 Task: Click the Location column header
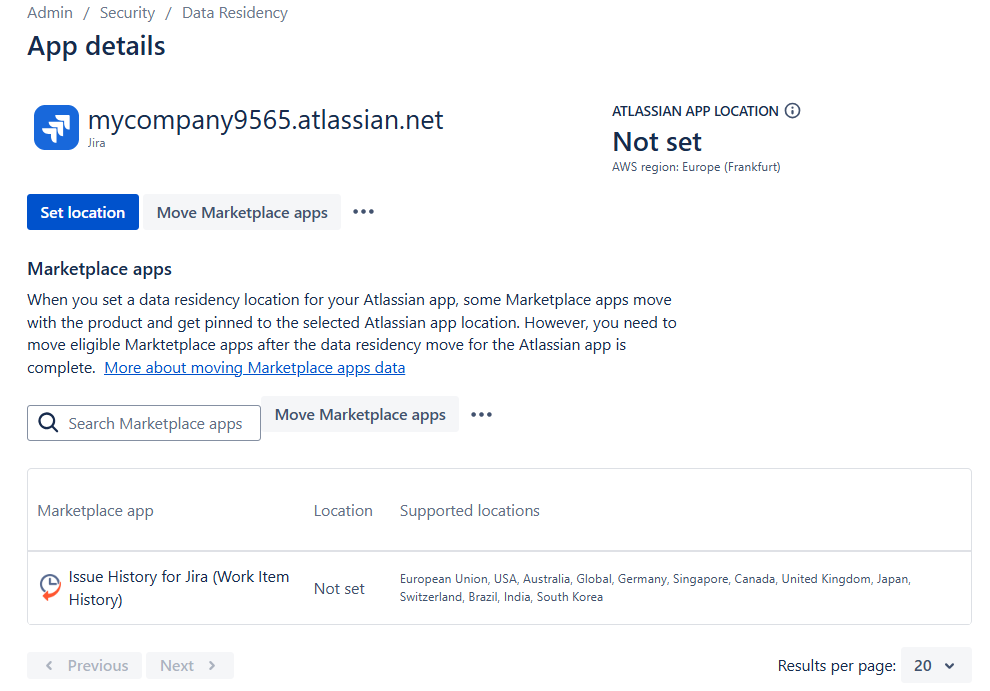(x=343, y=510)
